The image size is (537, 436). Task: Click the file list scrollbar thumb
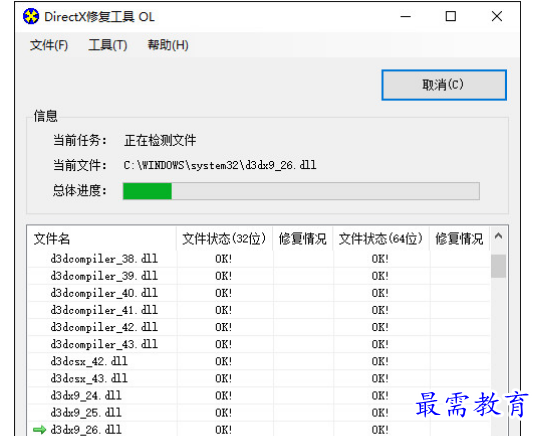[498, 266]
